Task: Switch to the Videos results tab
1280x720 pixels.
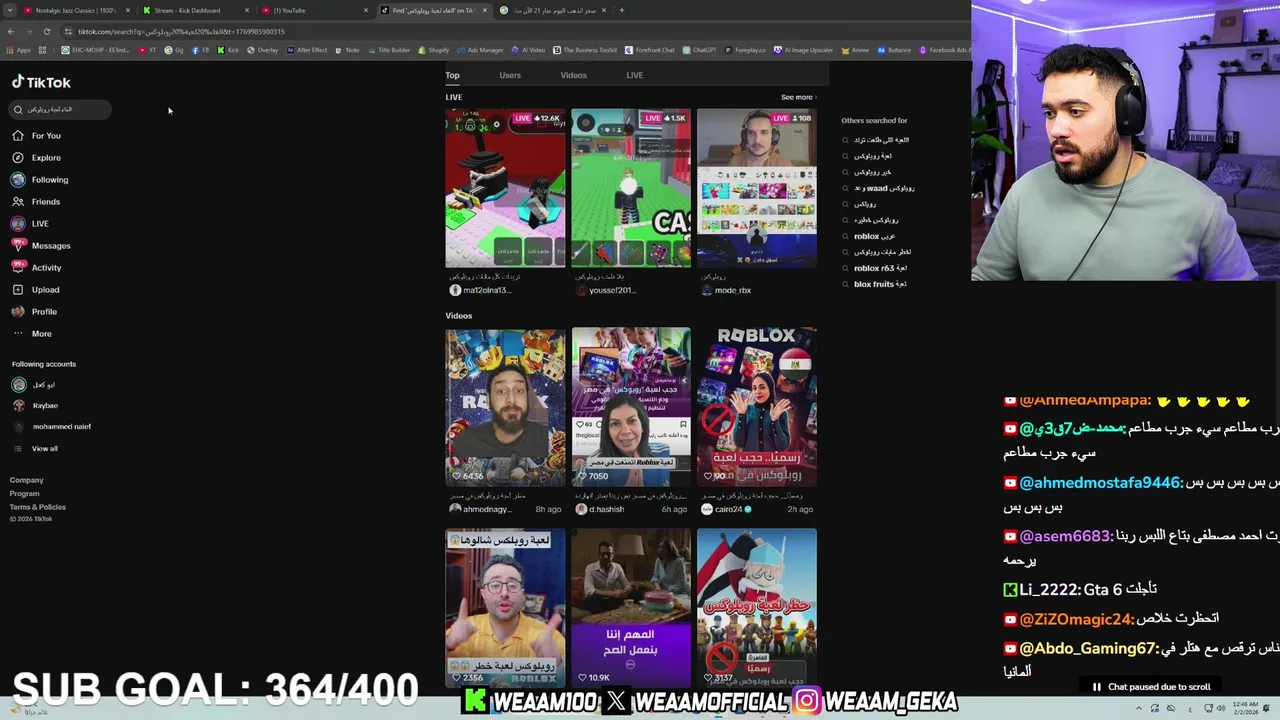Action: pos(573,75)
